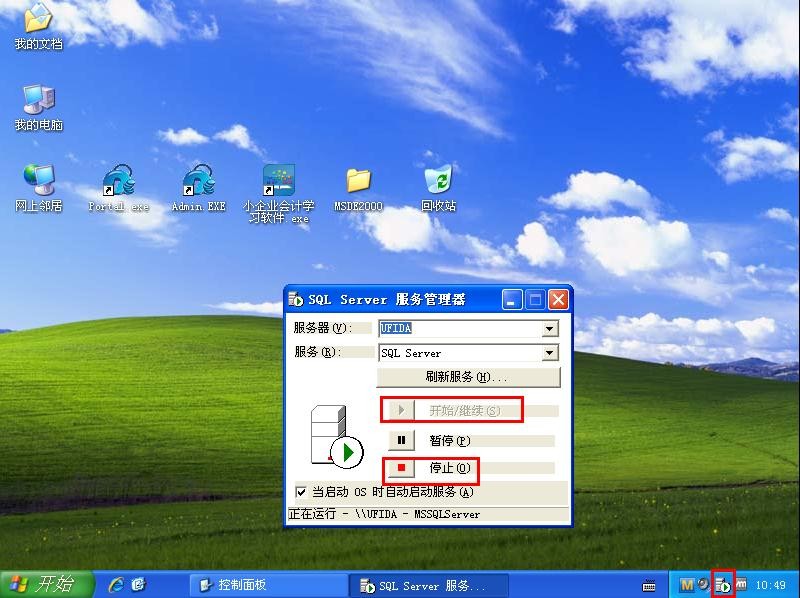Image resolution: width=800 pixels, height=598 pixels.
Task: Click the quick launch icon beside Internet Explorer
Action: (138, 585)
